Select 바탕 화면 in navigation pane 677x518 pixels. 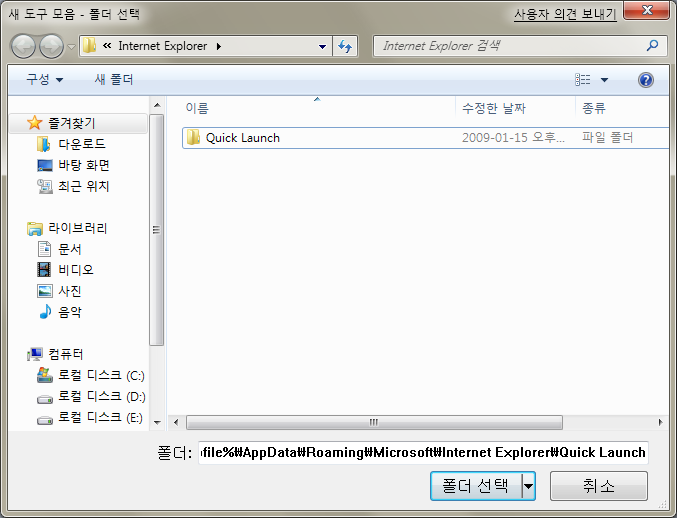[x=84, y=165]
